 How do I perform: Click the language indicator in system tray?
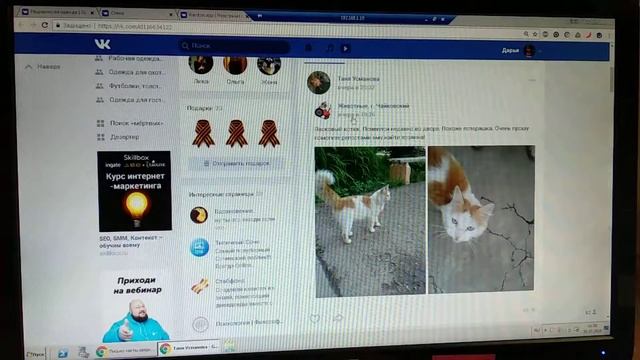(537, 330)
